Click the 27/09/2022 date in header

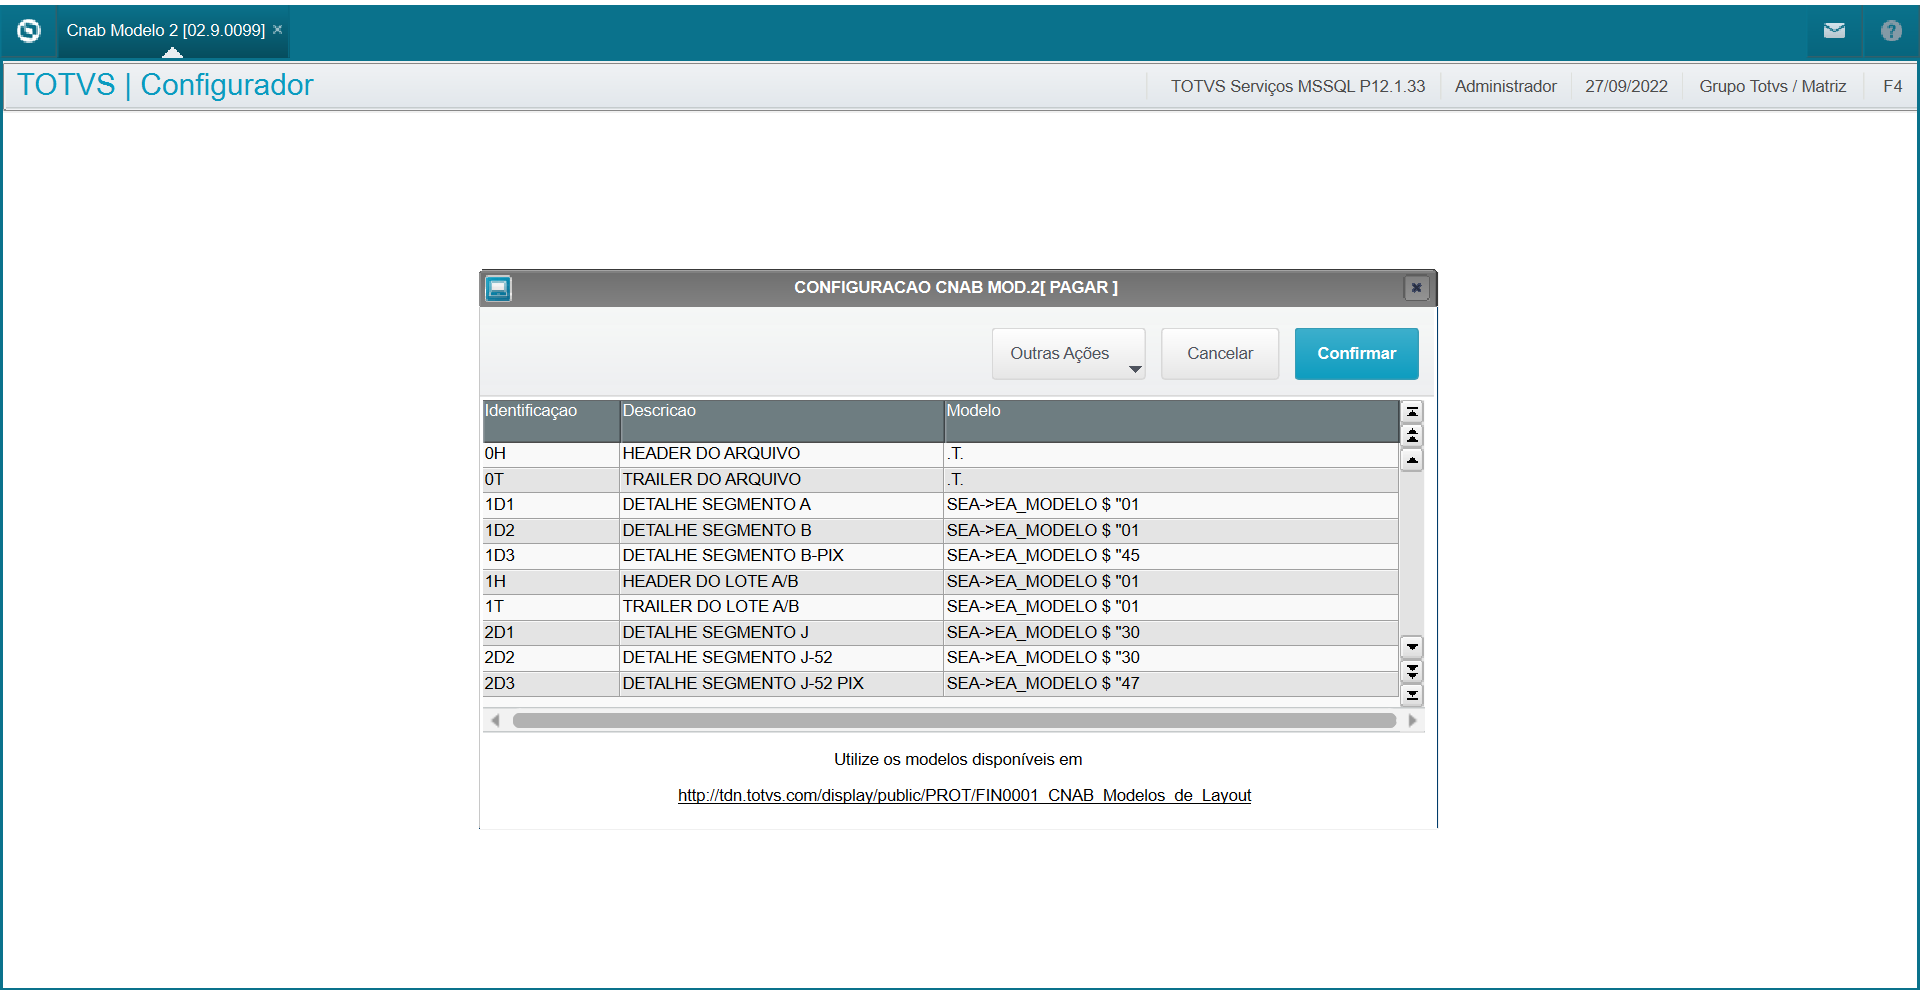[x=1626, y=87]
